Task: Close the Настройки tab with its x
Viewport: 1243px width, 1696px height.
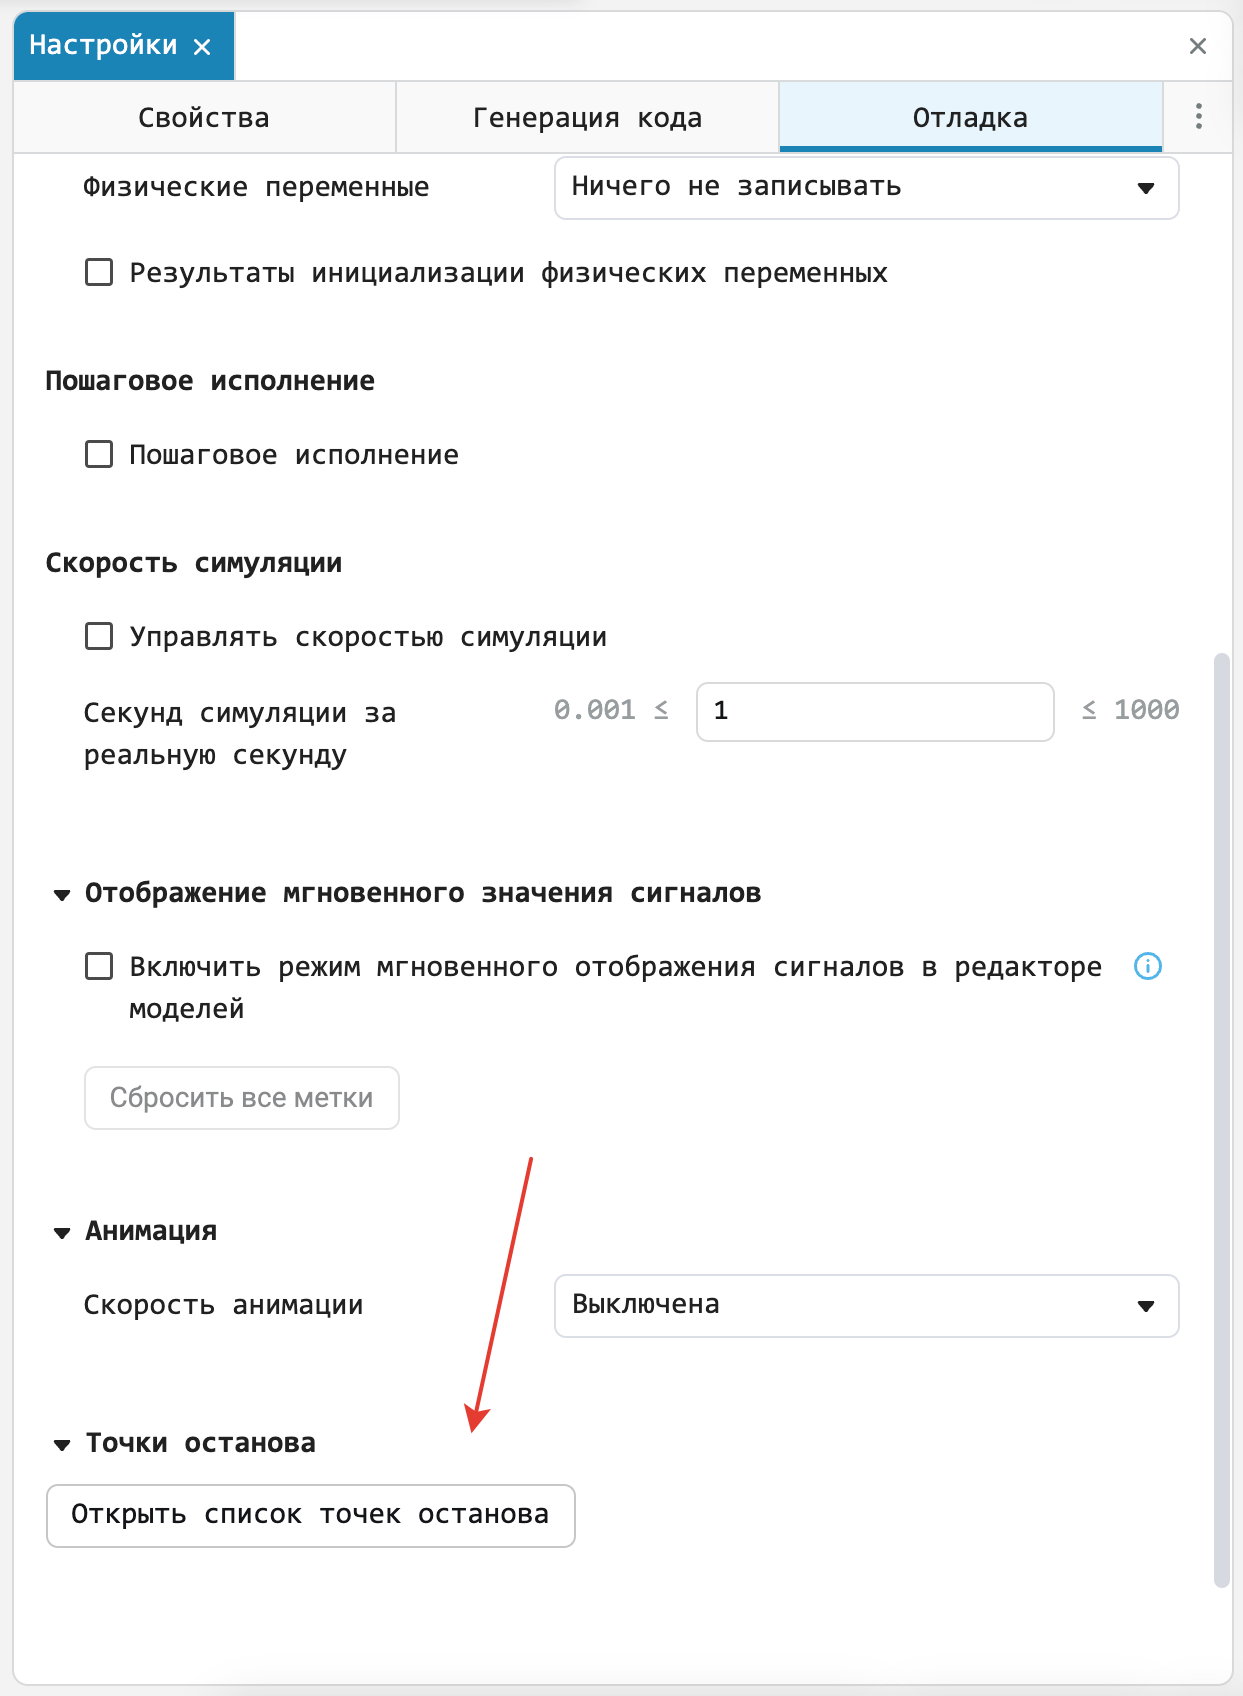Action: pyautogui.click(x=202, y=46)
